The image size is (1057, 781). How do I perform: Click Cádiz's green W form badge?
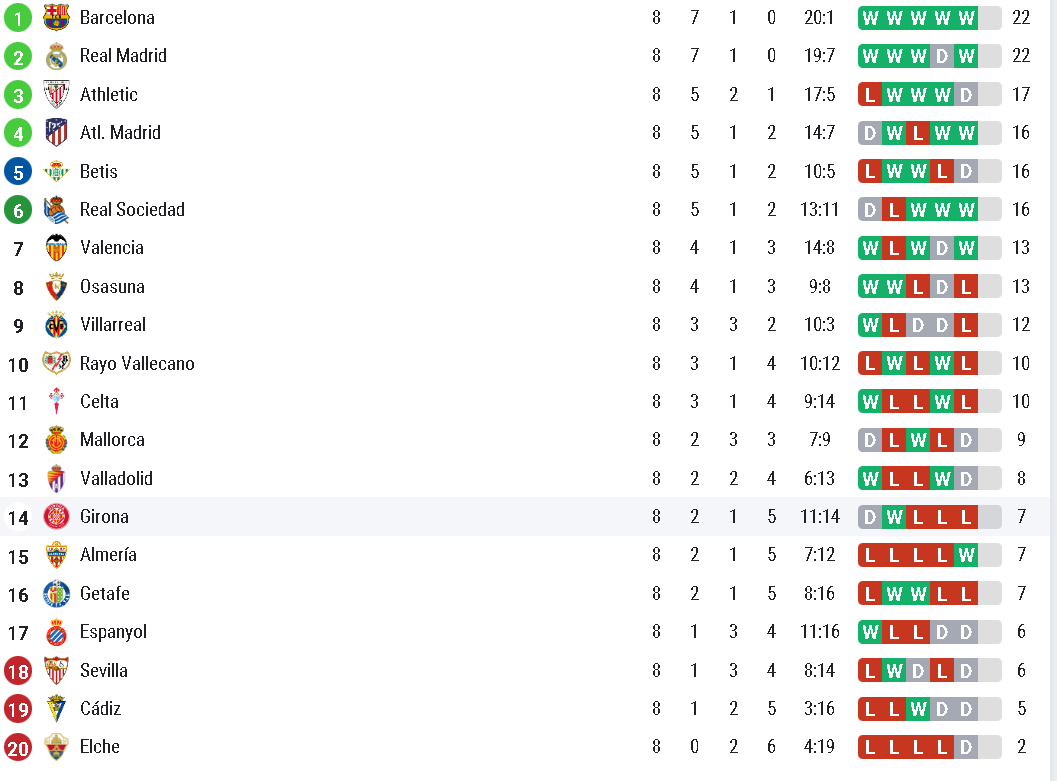[918, 709]
